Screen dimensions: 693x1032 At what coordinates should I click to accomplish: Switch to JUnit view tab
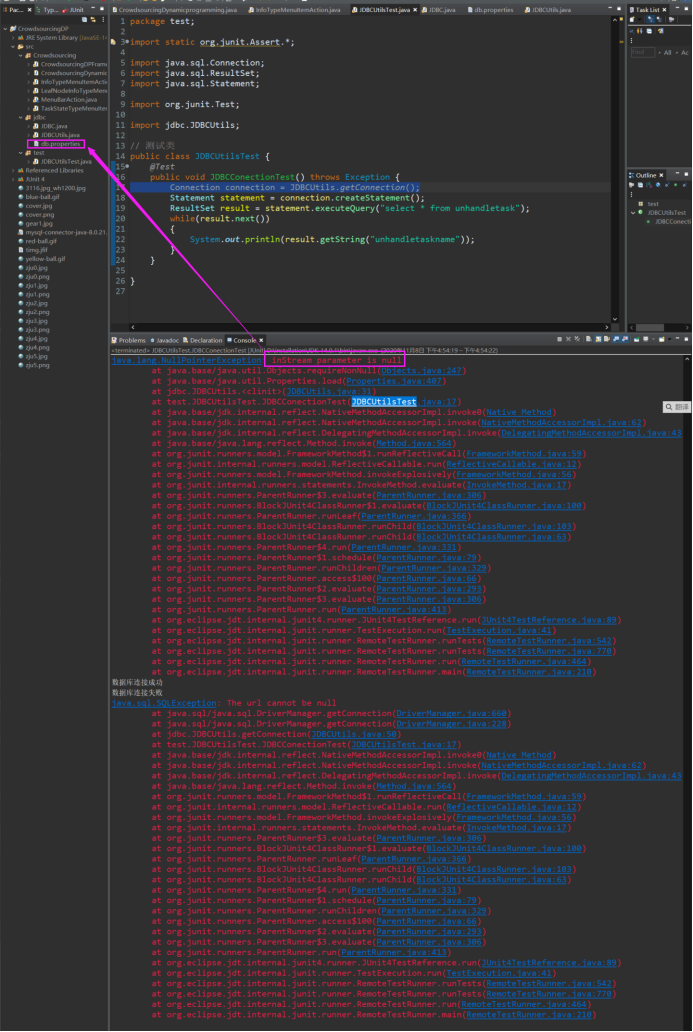(x=74, y=10)
